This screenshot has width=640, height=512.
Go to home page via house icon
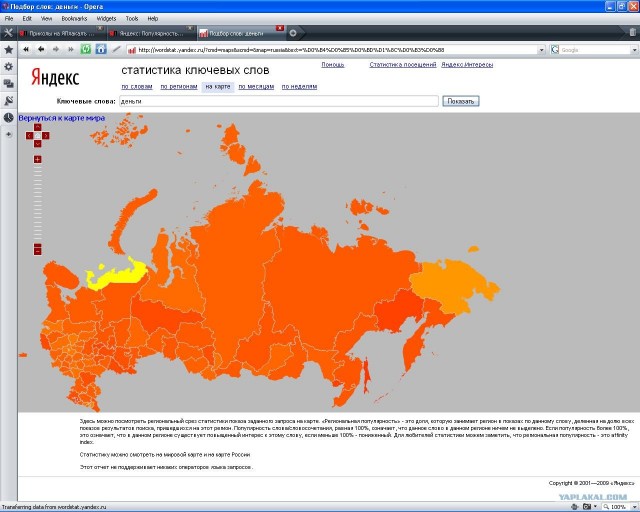[101, 49]
